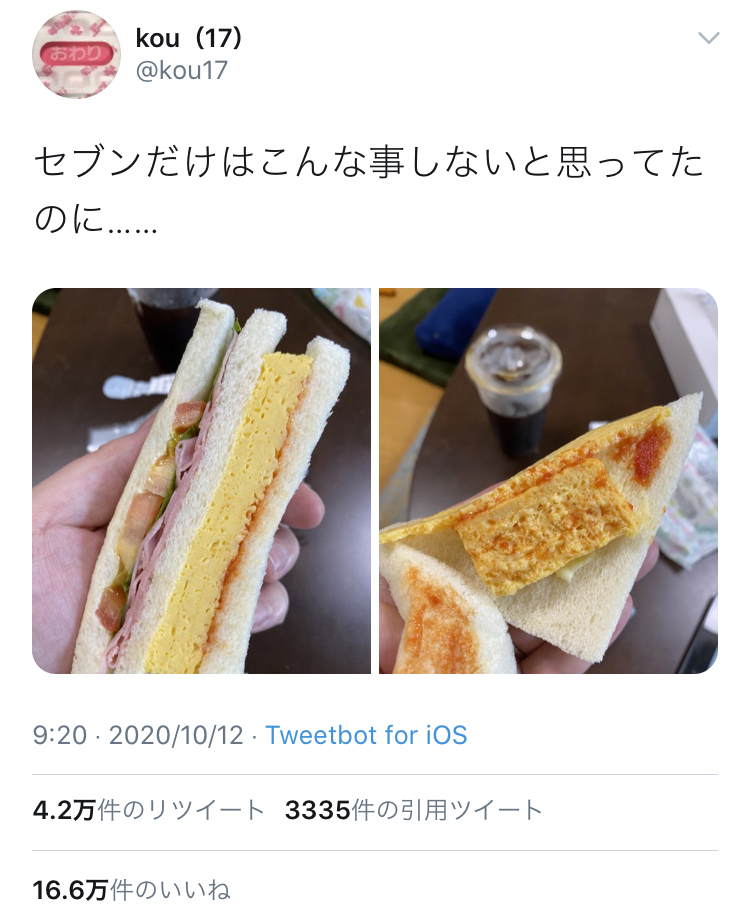Tap the 2020/10/12 post date
Screen dimensions: 750x911
tap(176, 735)
